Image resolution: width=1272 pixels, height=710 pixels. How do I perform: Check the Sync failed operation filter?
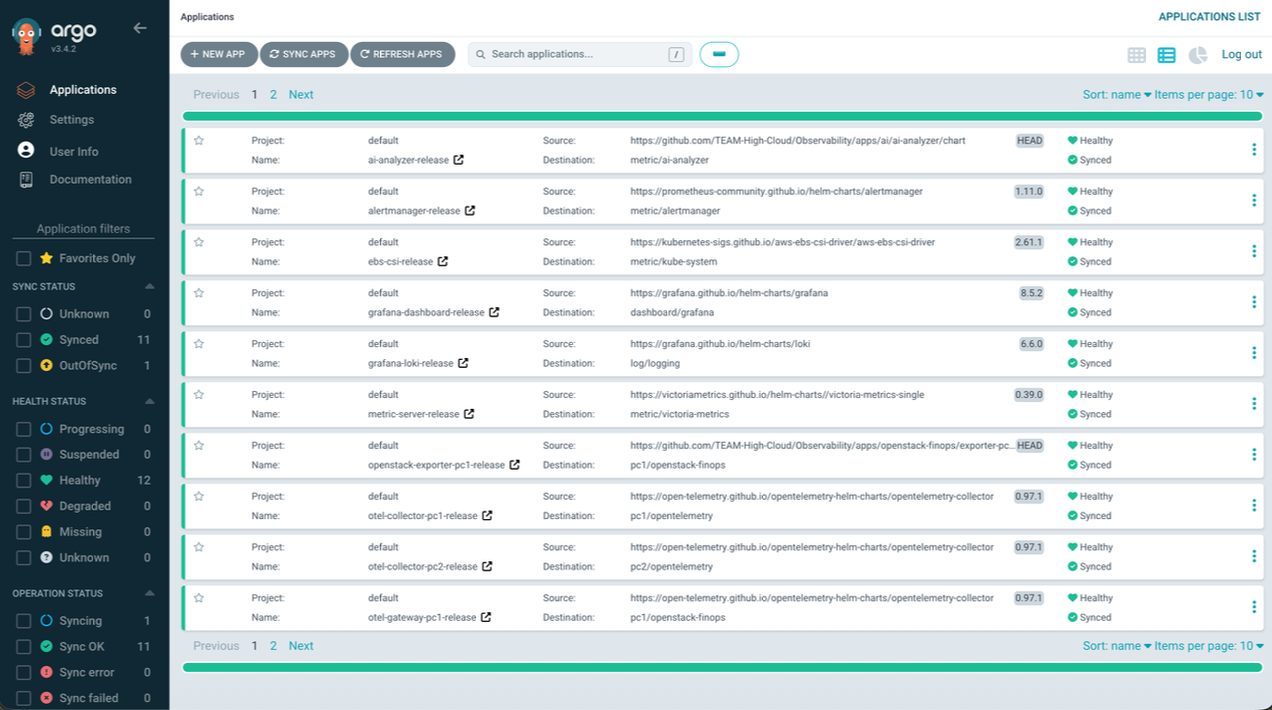tap(23, 699)
